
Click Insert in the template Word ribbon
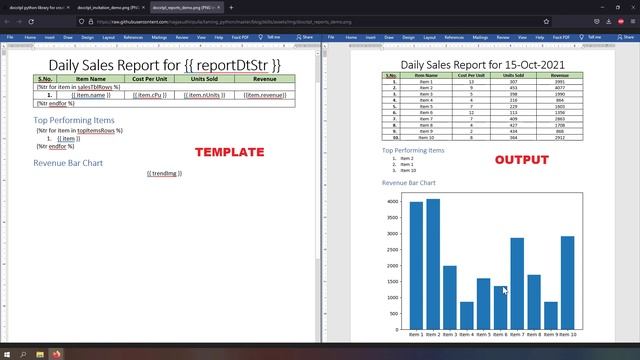(49, 37)
